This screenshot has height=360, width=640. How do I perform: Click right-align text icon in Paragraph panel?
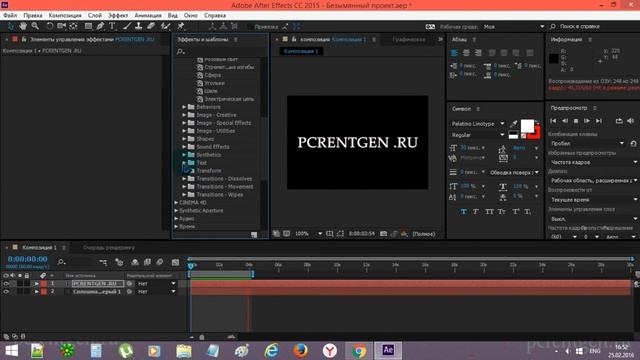click(x=478, y=53)
